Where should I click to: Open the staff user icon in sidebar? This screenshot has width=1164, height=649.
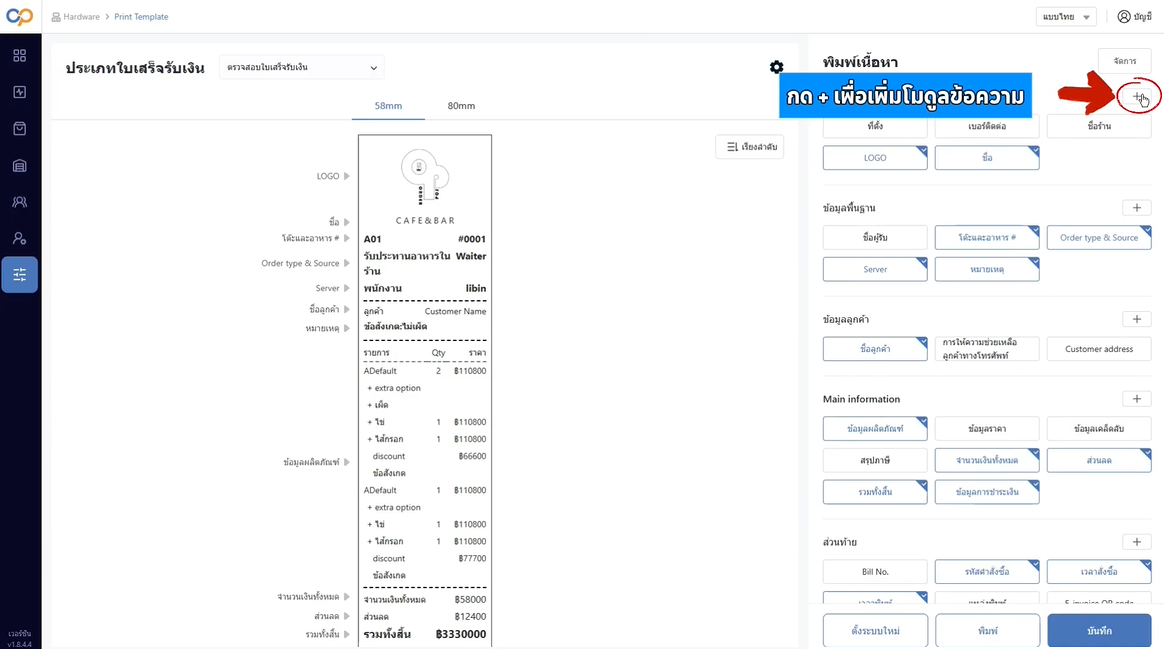point(19,238)
